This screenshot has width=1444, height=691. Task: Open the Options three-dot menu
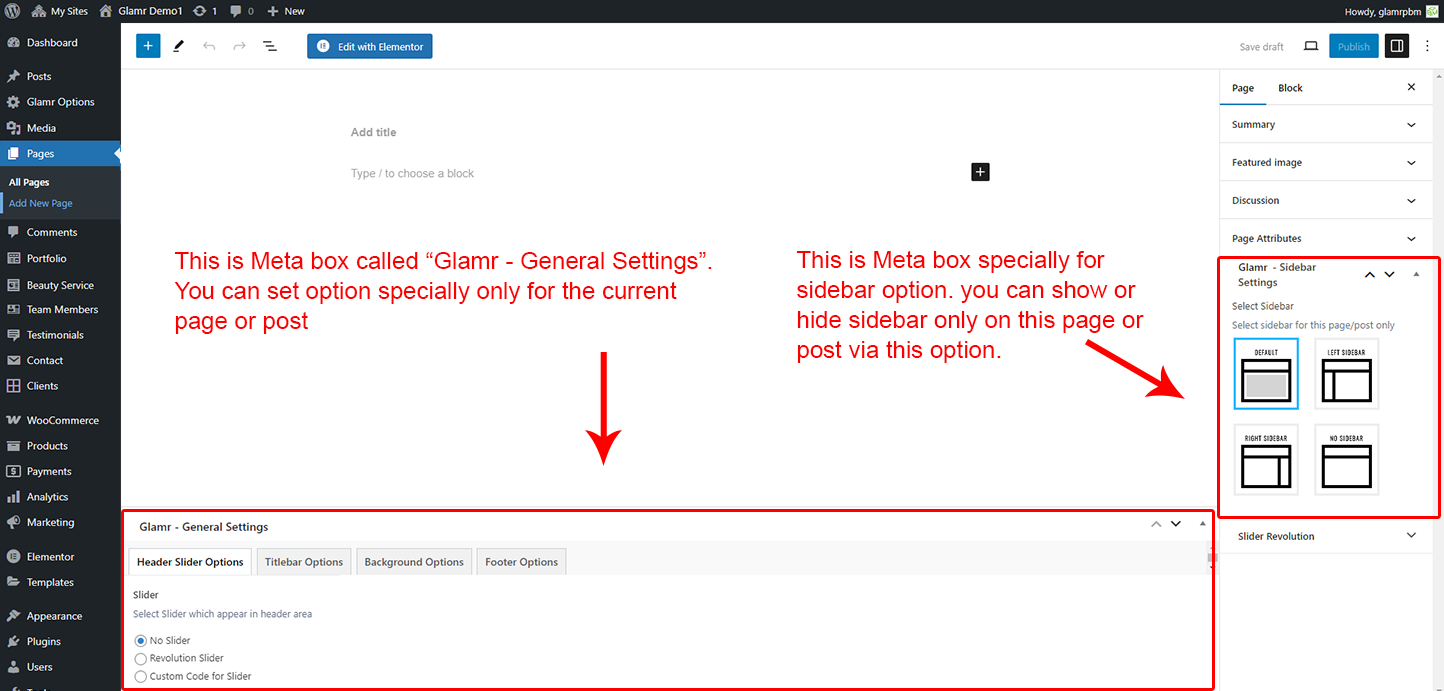[x=1427, y=46]
